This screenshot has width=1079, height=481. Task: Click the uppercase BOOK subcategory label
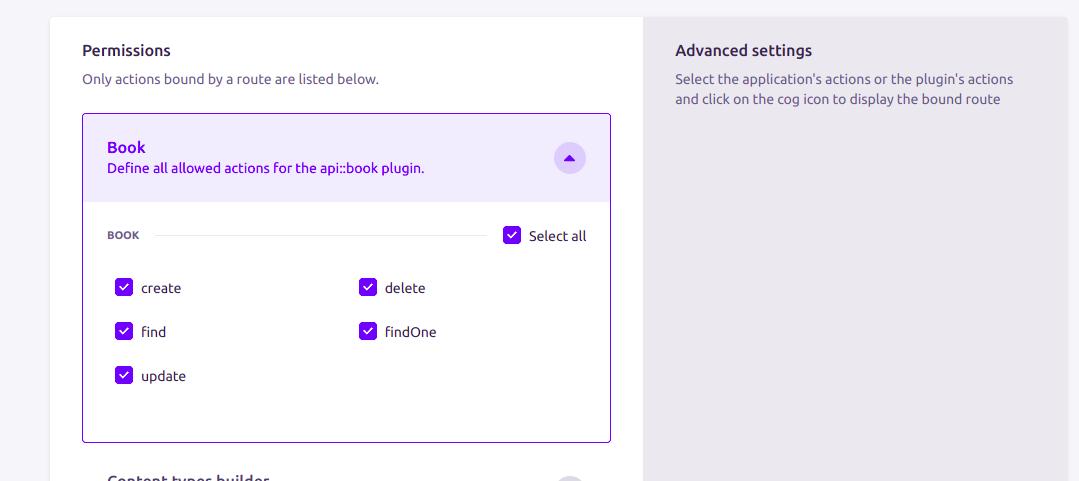[x=123, y=236]
